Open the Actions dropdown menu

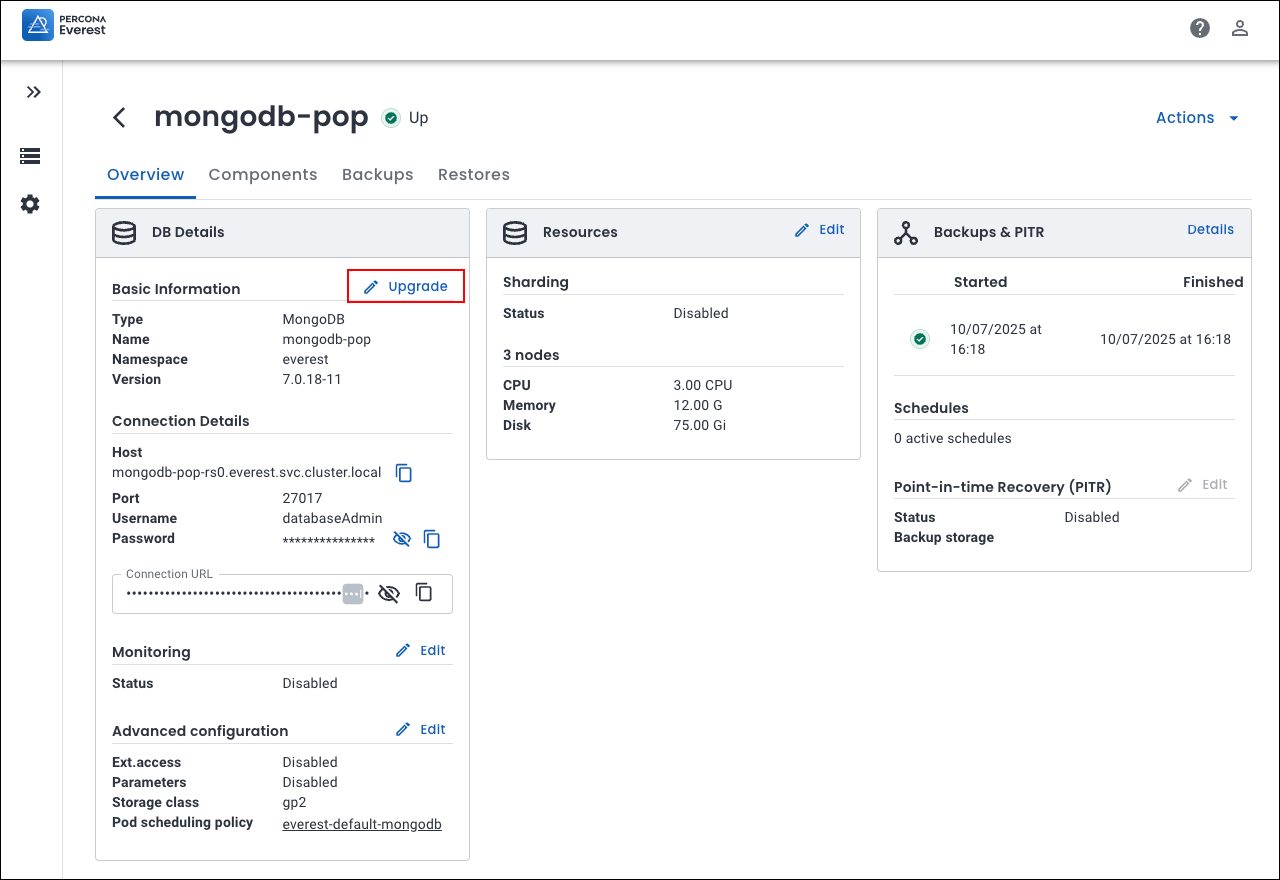point(1197,118)
